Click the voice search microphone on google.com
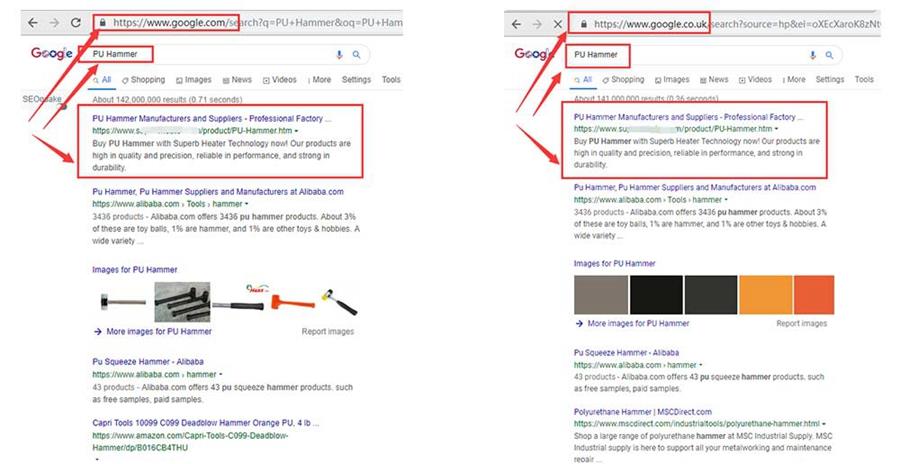Image resolution: width=900 pixels, height=464 pixels. tap(339, 55)
